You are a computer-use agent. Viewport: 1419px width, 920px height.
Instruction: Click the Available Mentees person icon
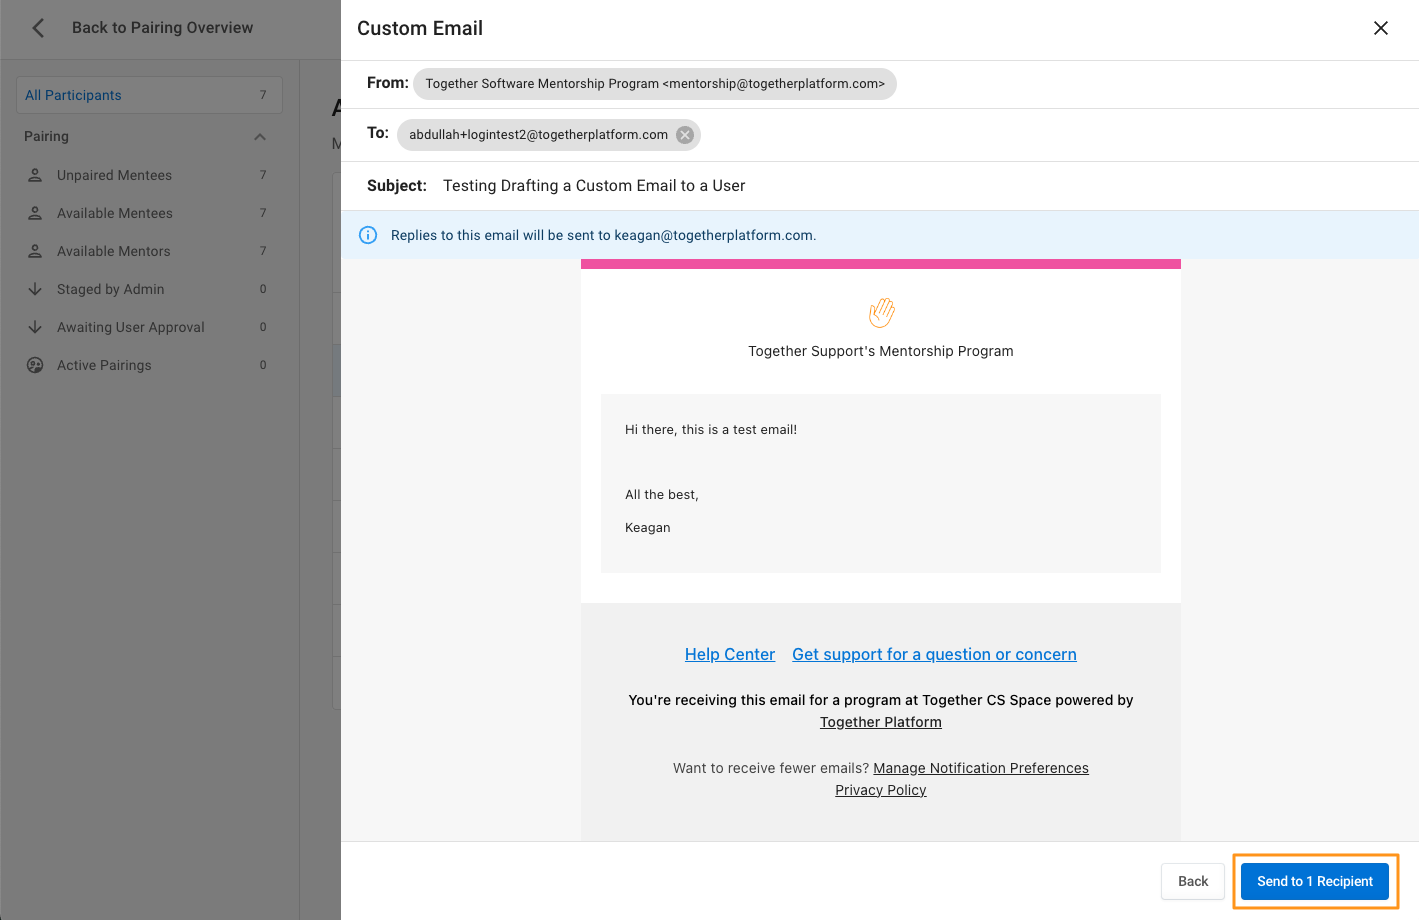point(34,213)
